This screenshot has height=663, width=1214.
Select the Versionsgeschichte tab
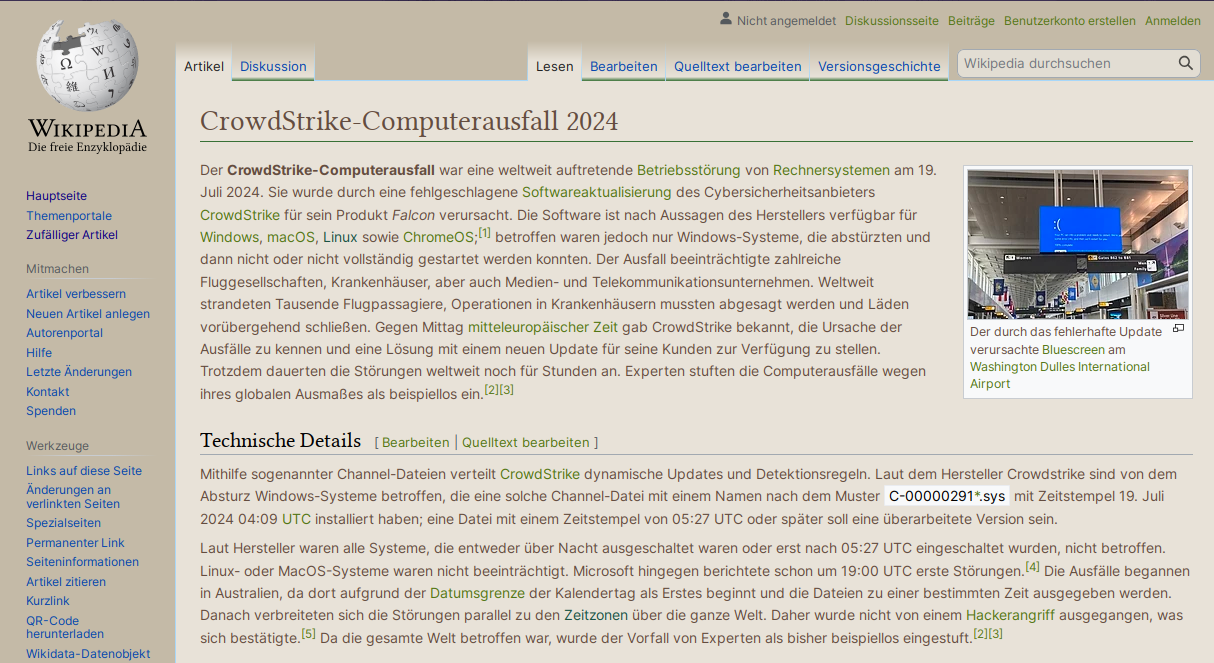(878, 65)
